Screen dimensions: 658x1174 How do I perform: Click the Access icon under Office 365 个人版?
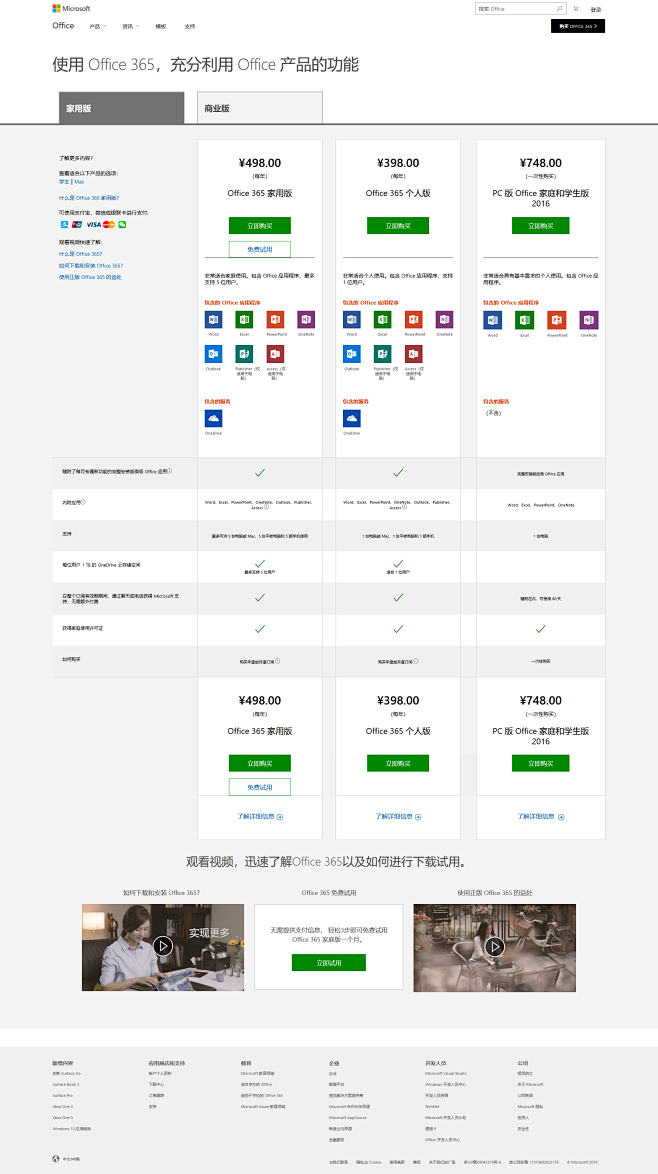(413, 354)
